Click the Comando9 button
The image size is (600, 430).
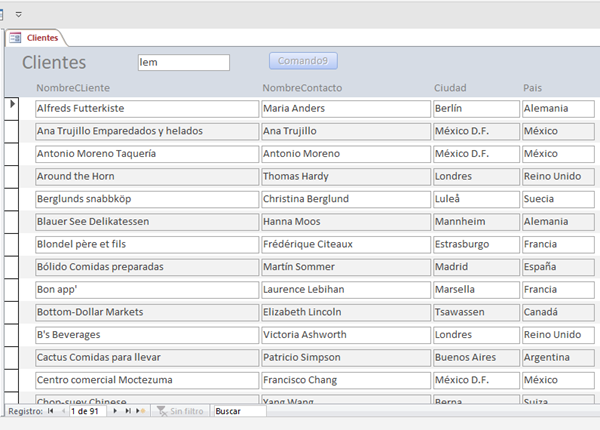tap(303, 61)
